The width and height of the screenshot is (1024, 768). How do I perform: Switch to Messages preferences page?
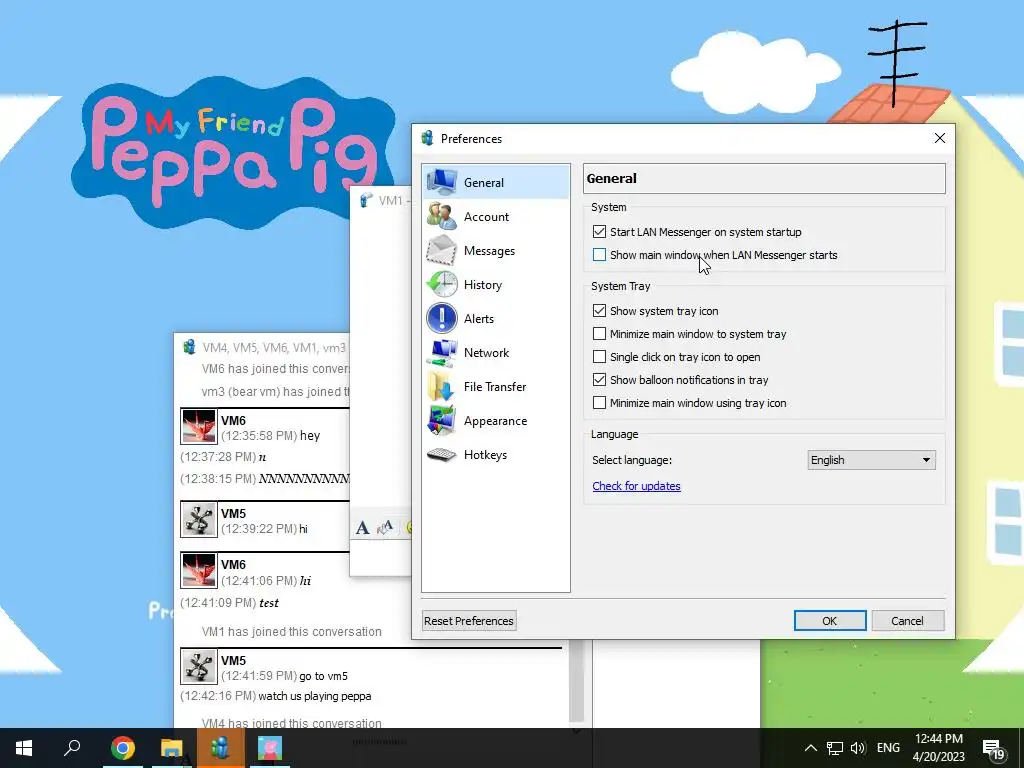click(x=496, y=250)
